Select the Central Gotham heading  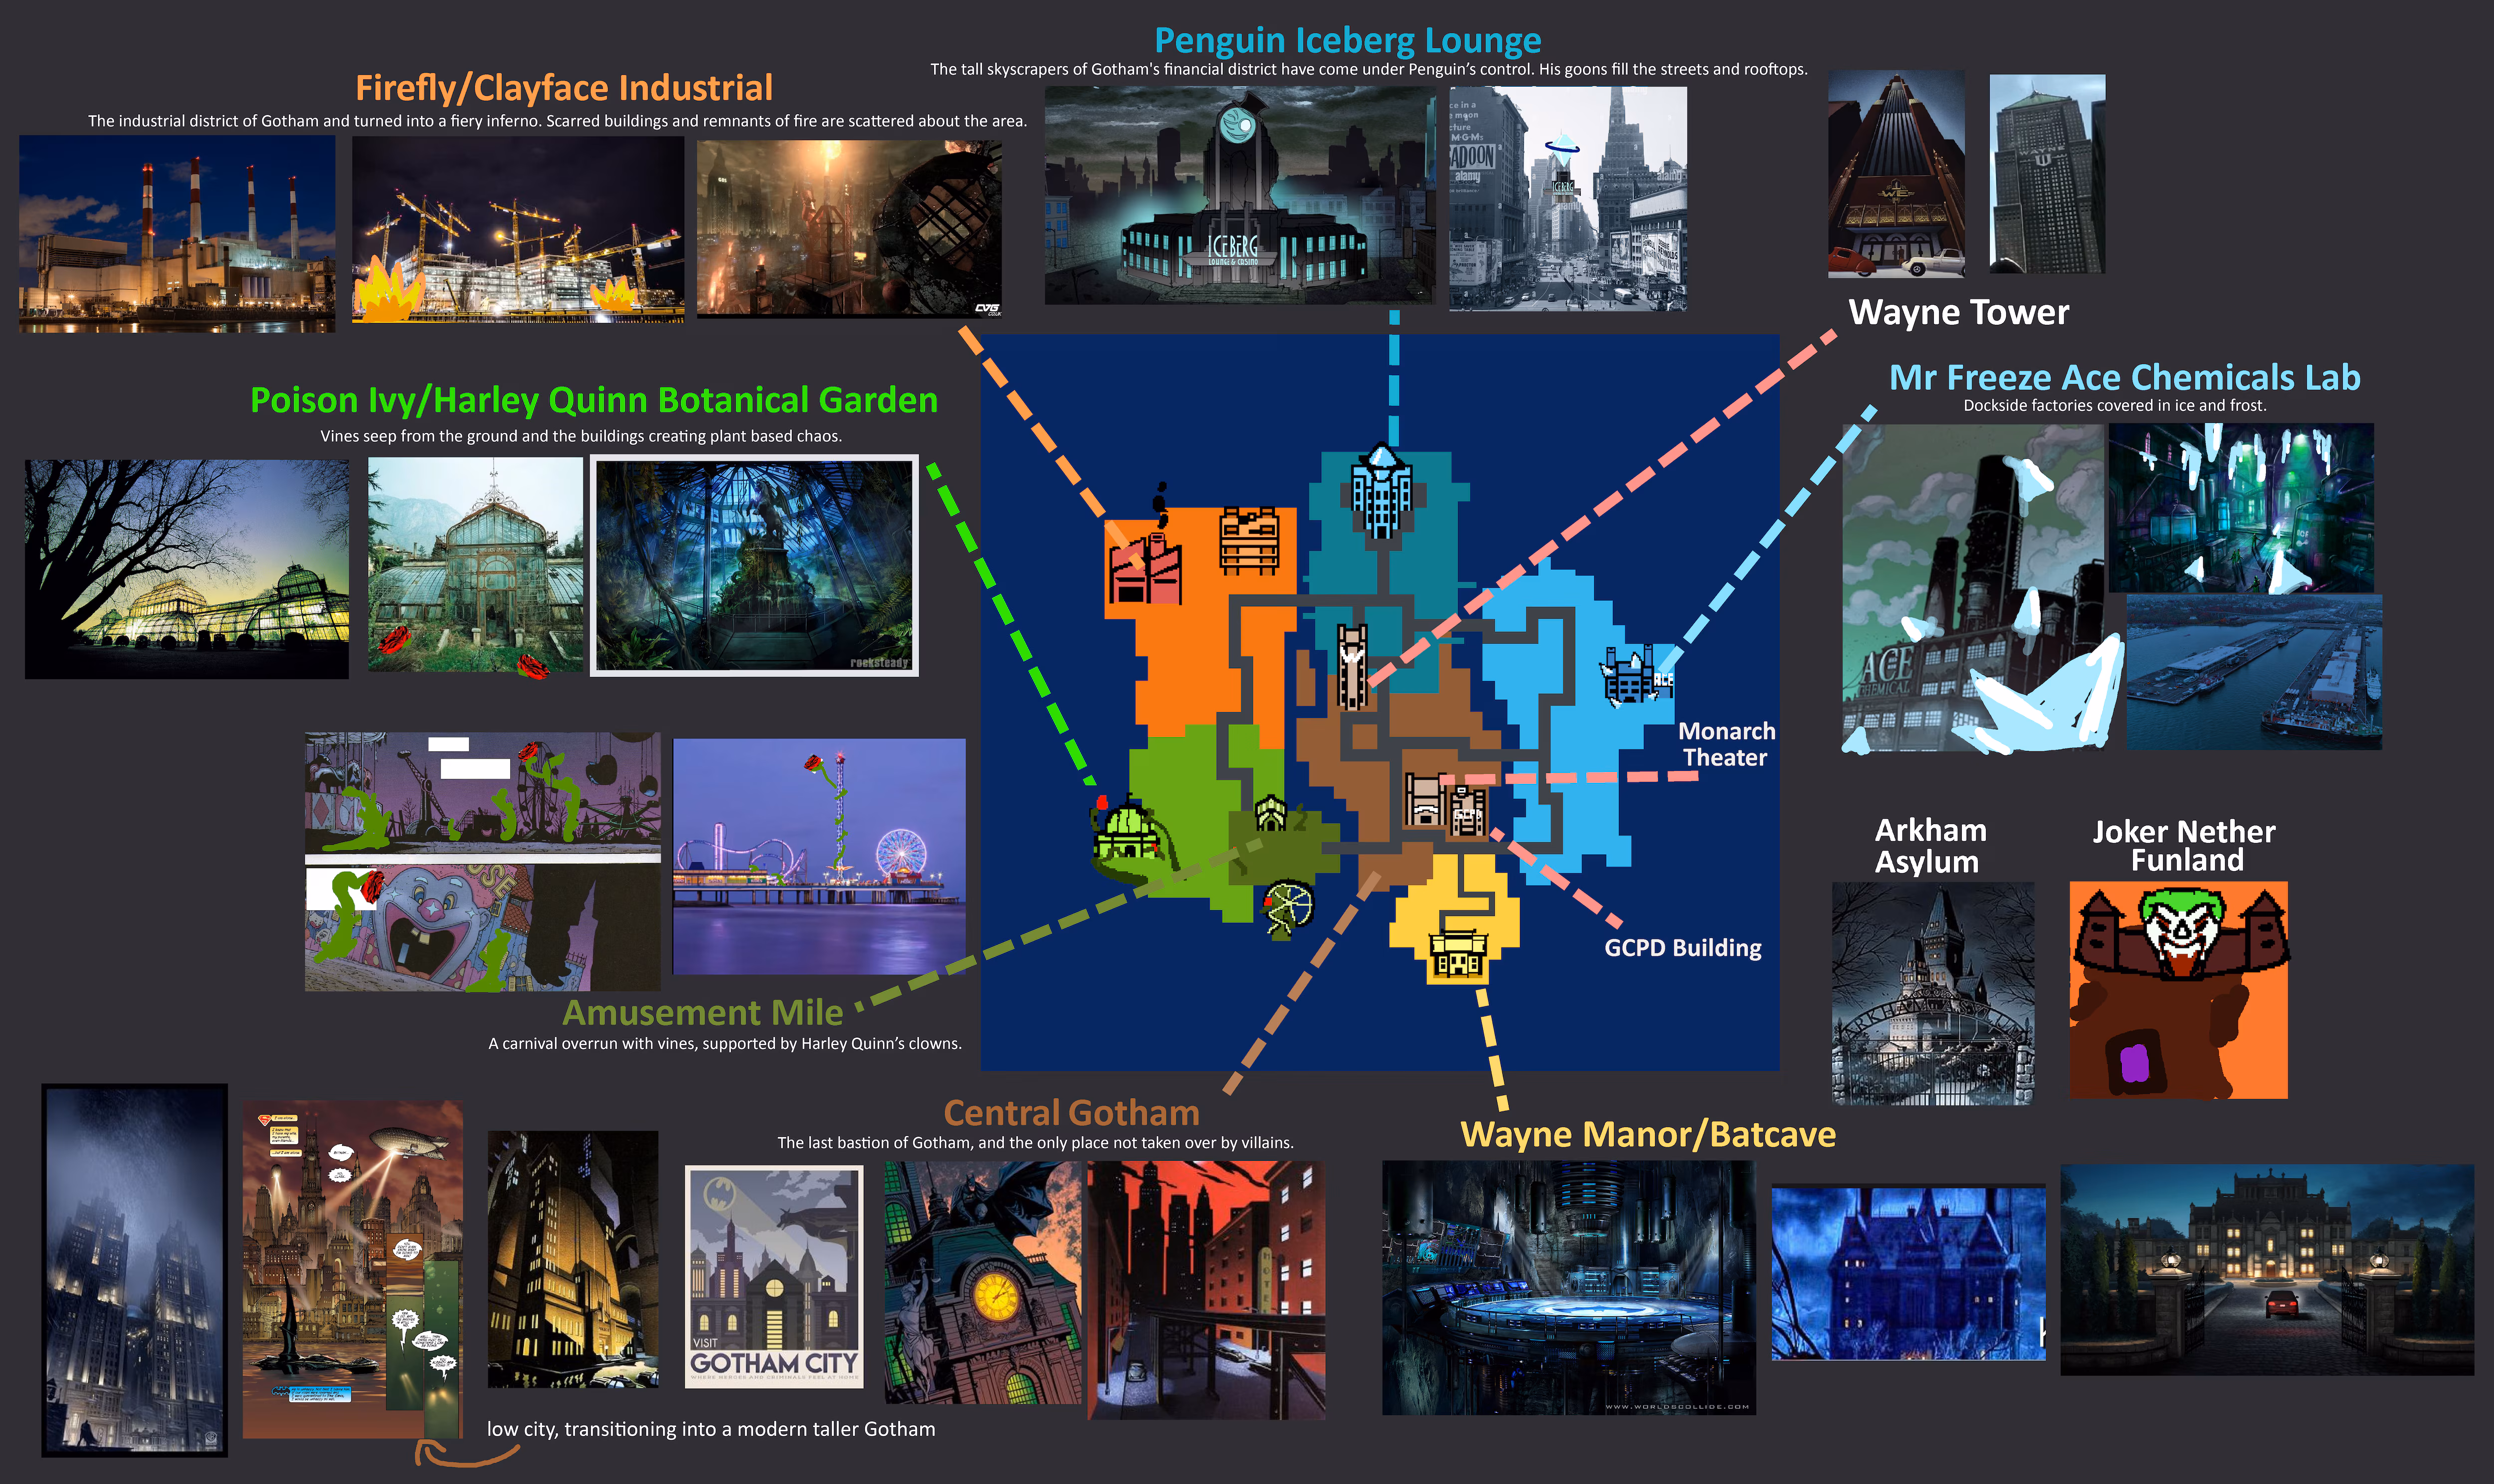(1071, 1113)
